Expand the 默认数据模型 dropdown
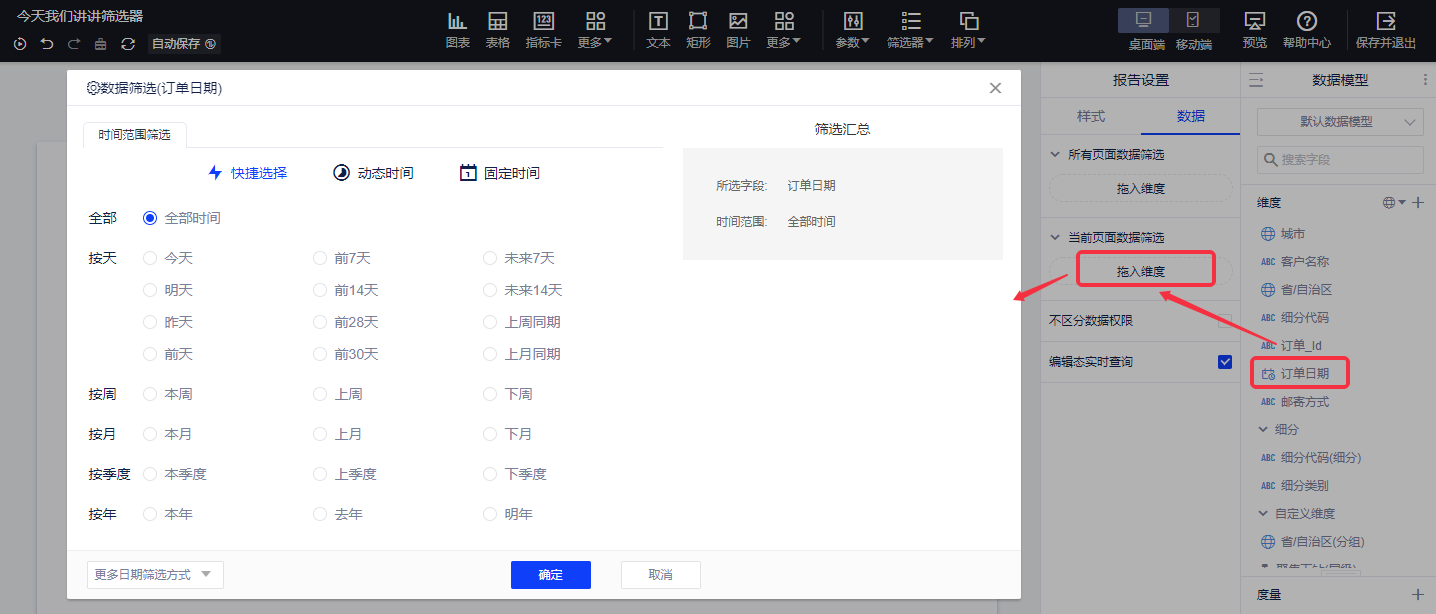The width and height of the screenshot is (1436, 614). click(1340, 122)
